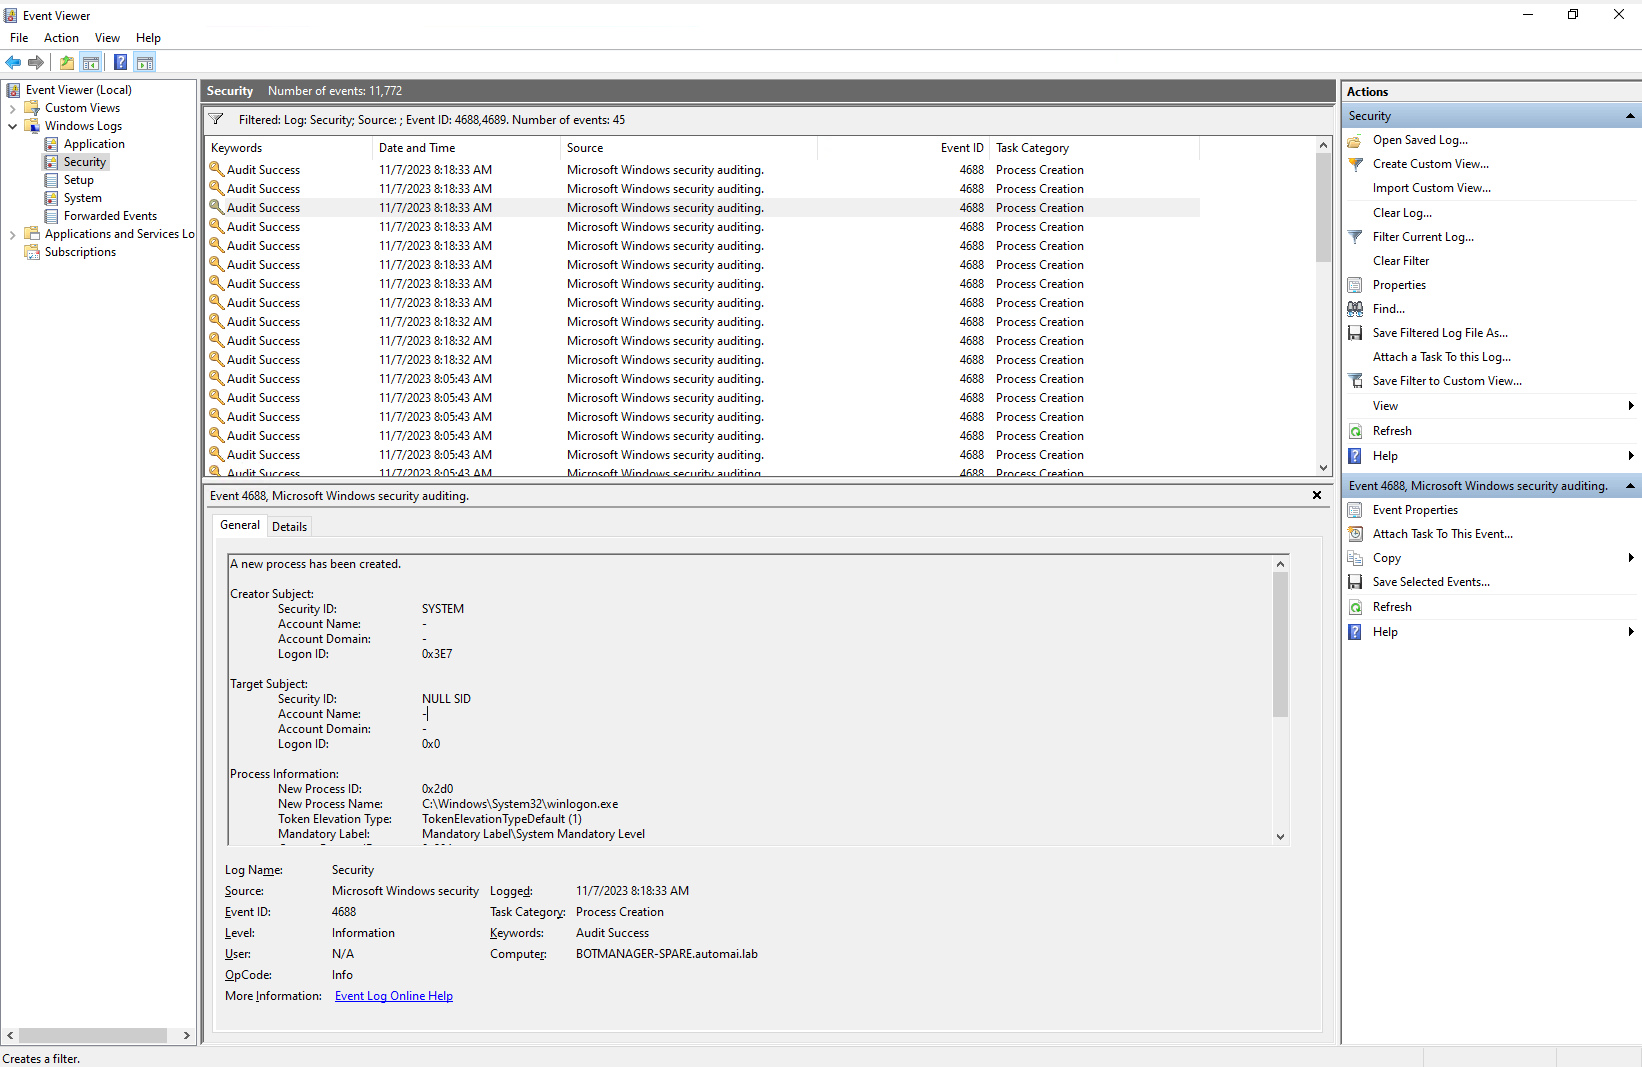Click the Event Log Online Help link

393,995
